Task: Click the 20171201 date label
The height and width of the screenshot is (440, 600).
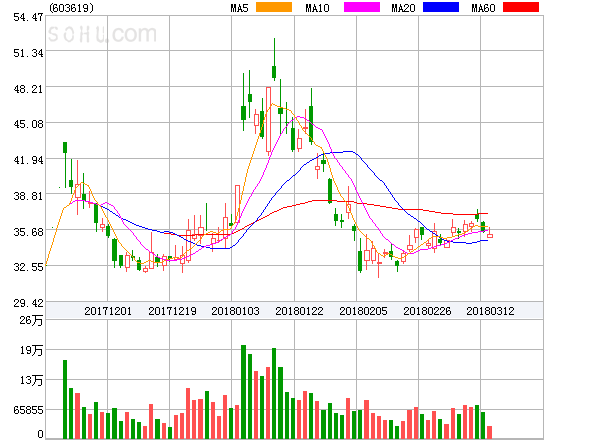Action: 108,311
